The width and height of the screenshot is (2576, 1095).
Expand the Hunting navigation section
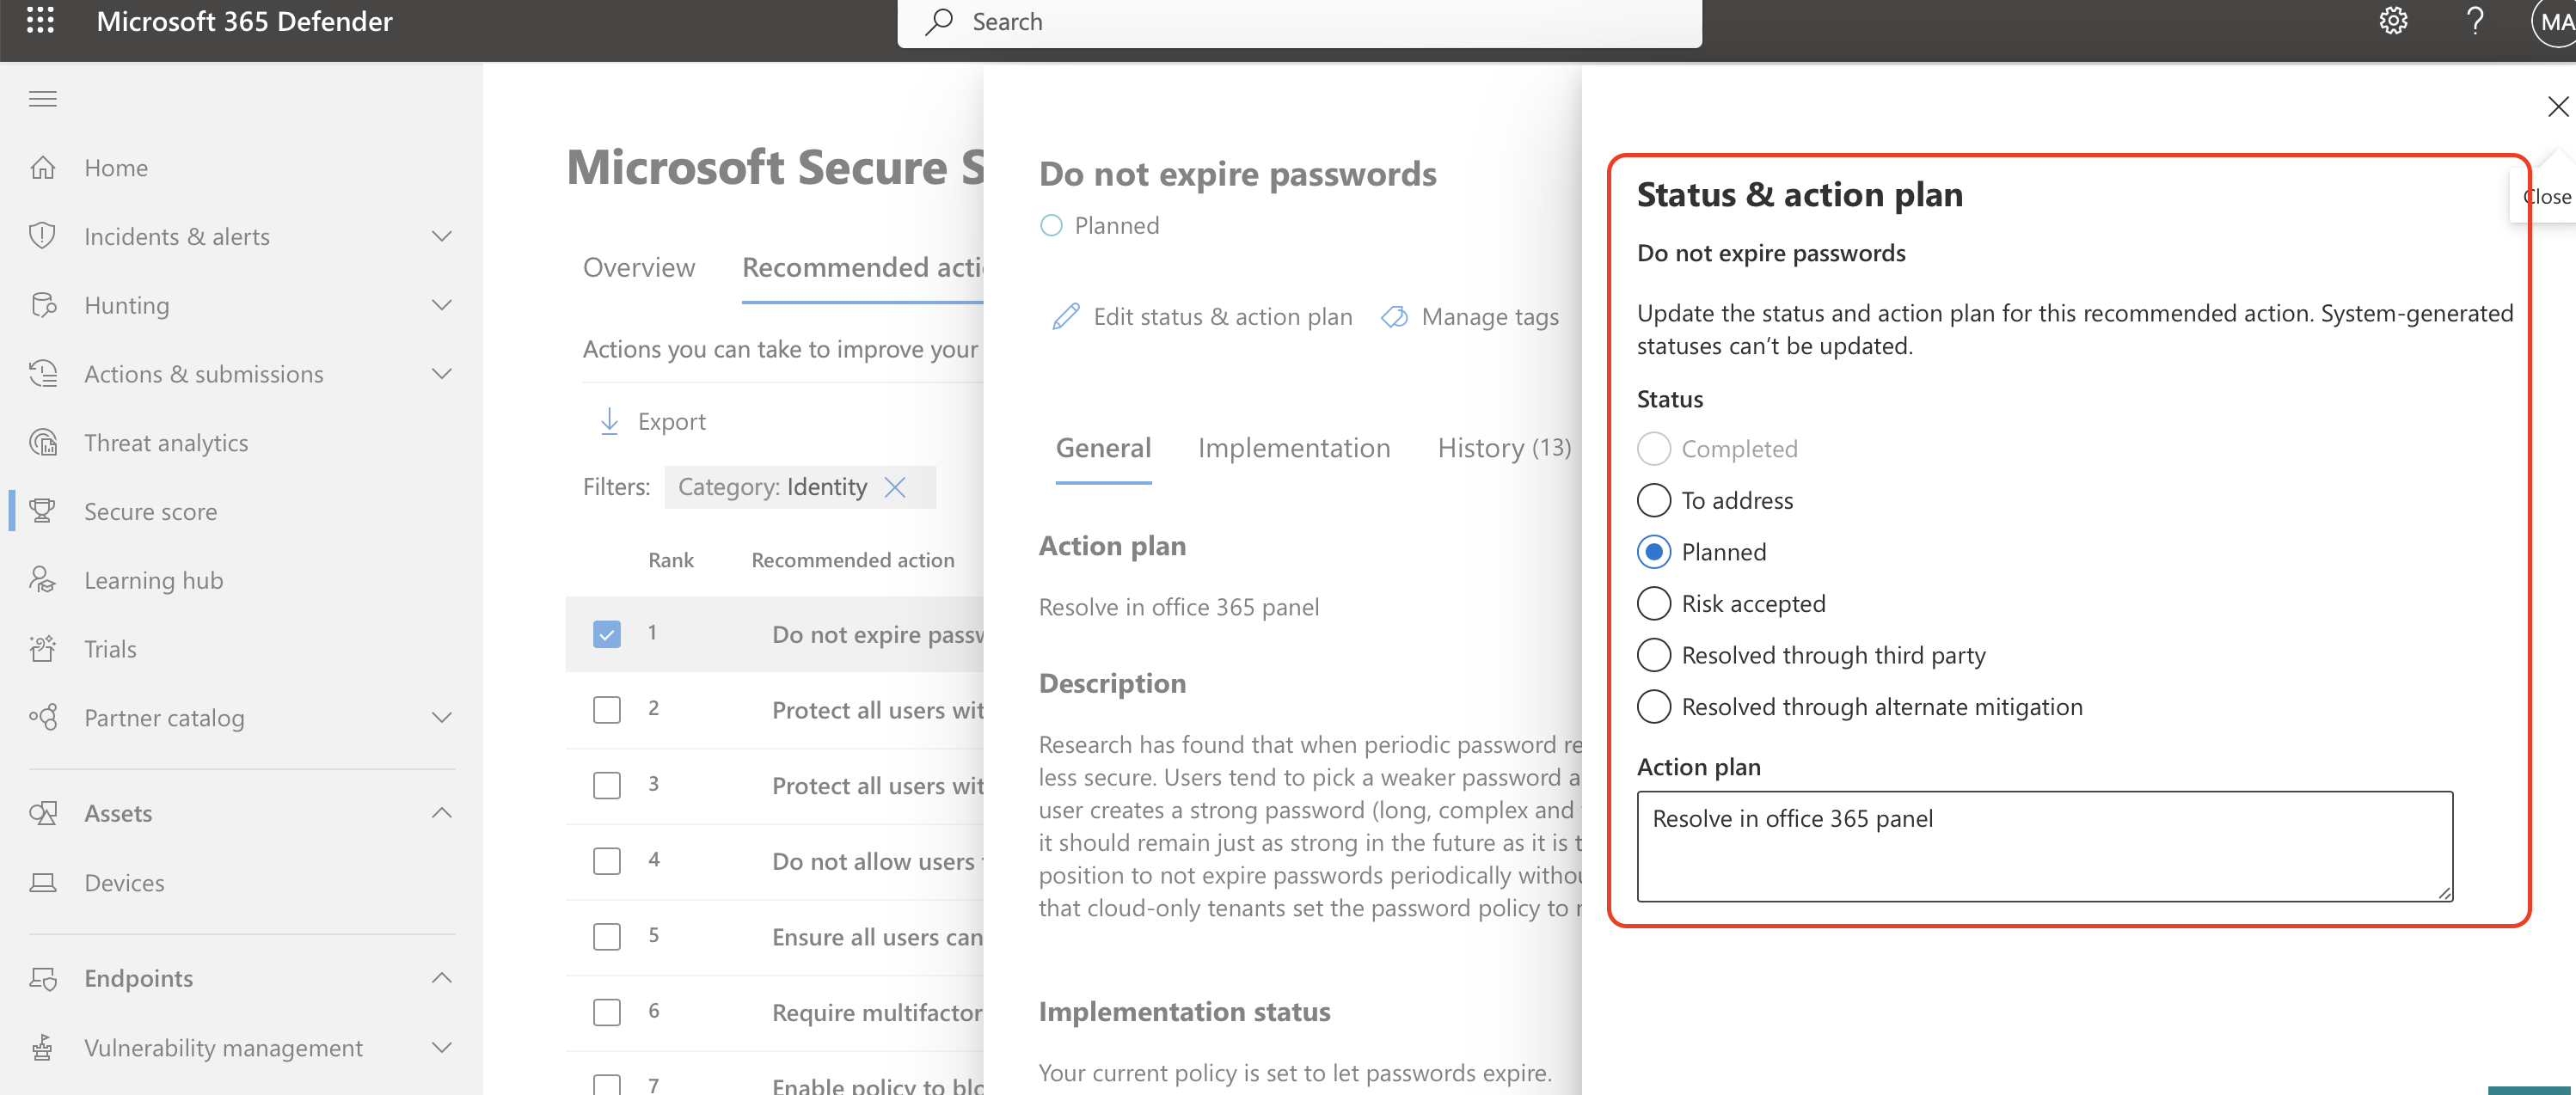click(441, 304)
